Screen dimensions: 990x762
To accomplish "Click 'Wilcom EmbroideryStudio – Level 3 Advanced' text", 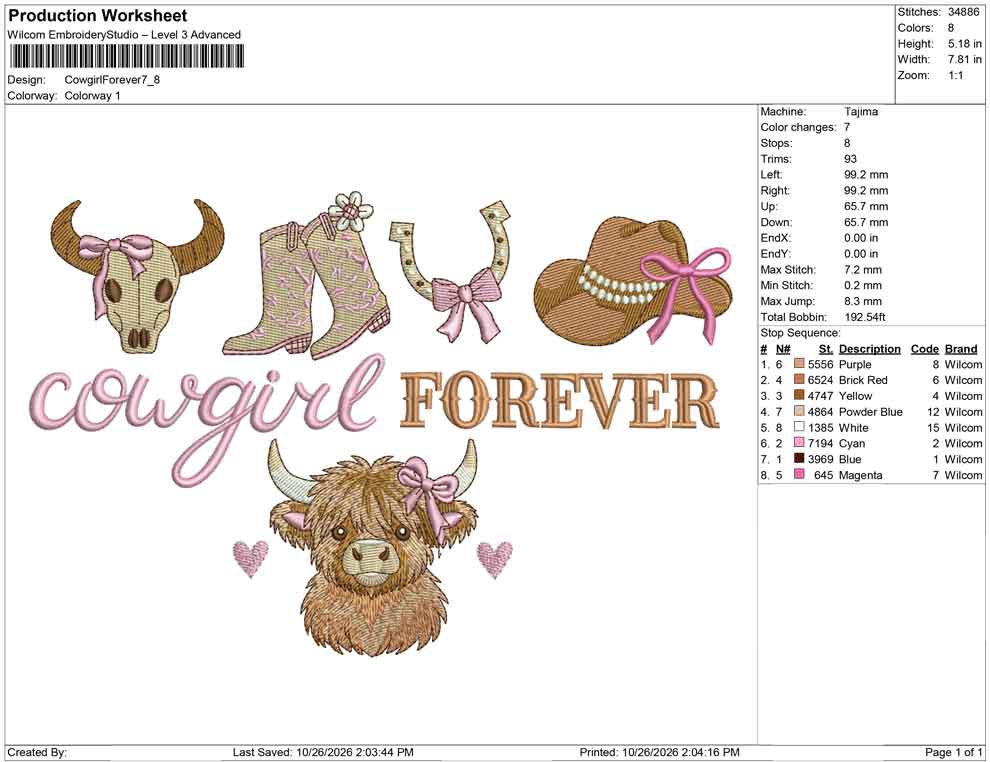I will 124,35.
